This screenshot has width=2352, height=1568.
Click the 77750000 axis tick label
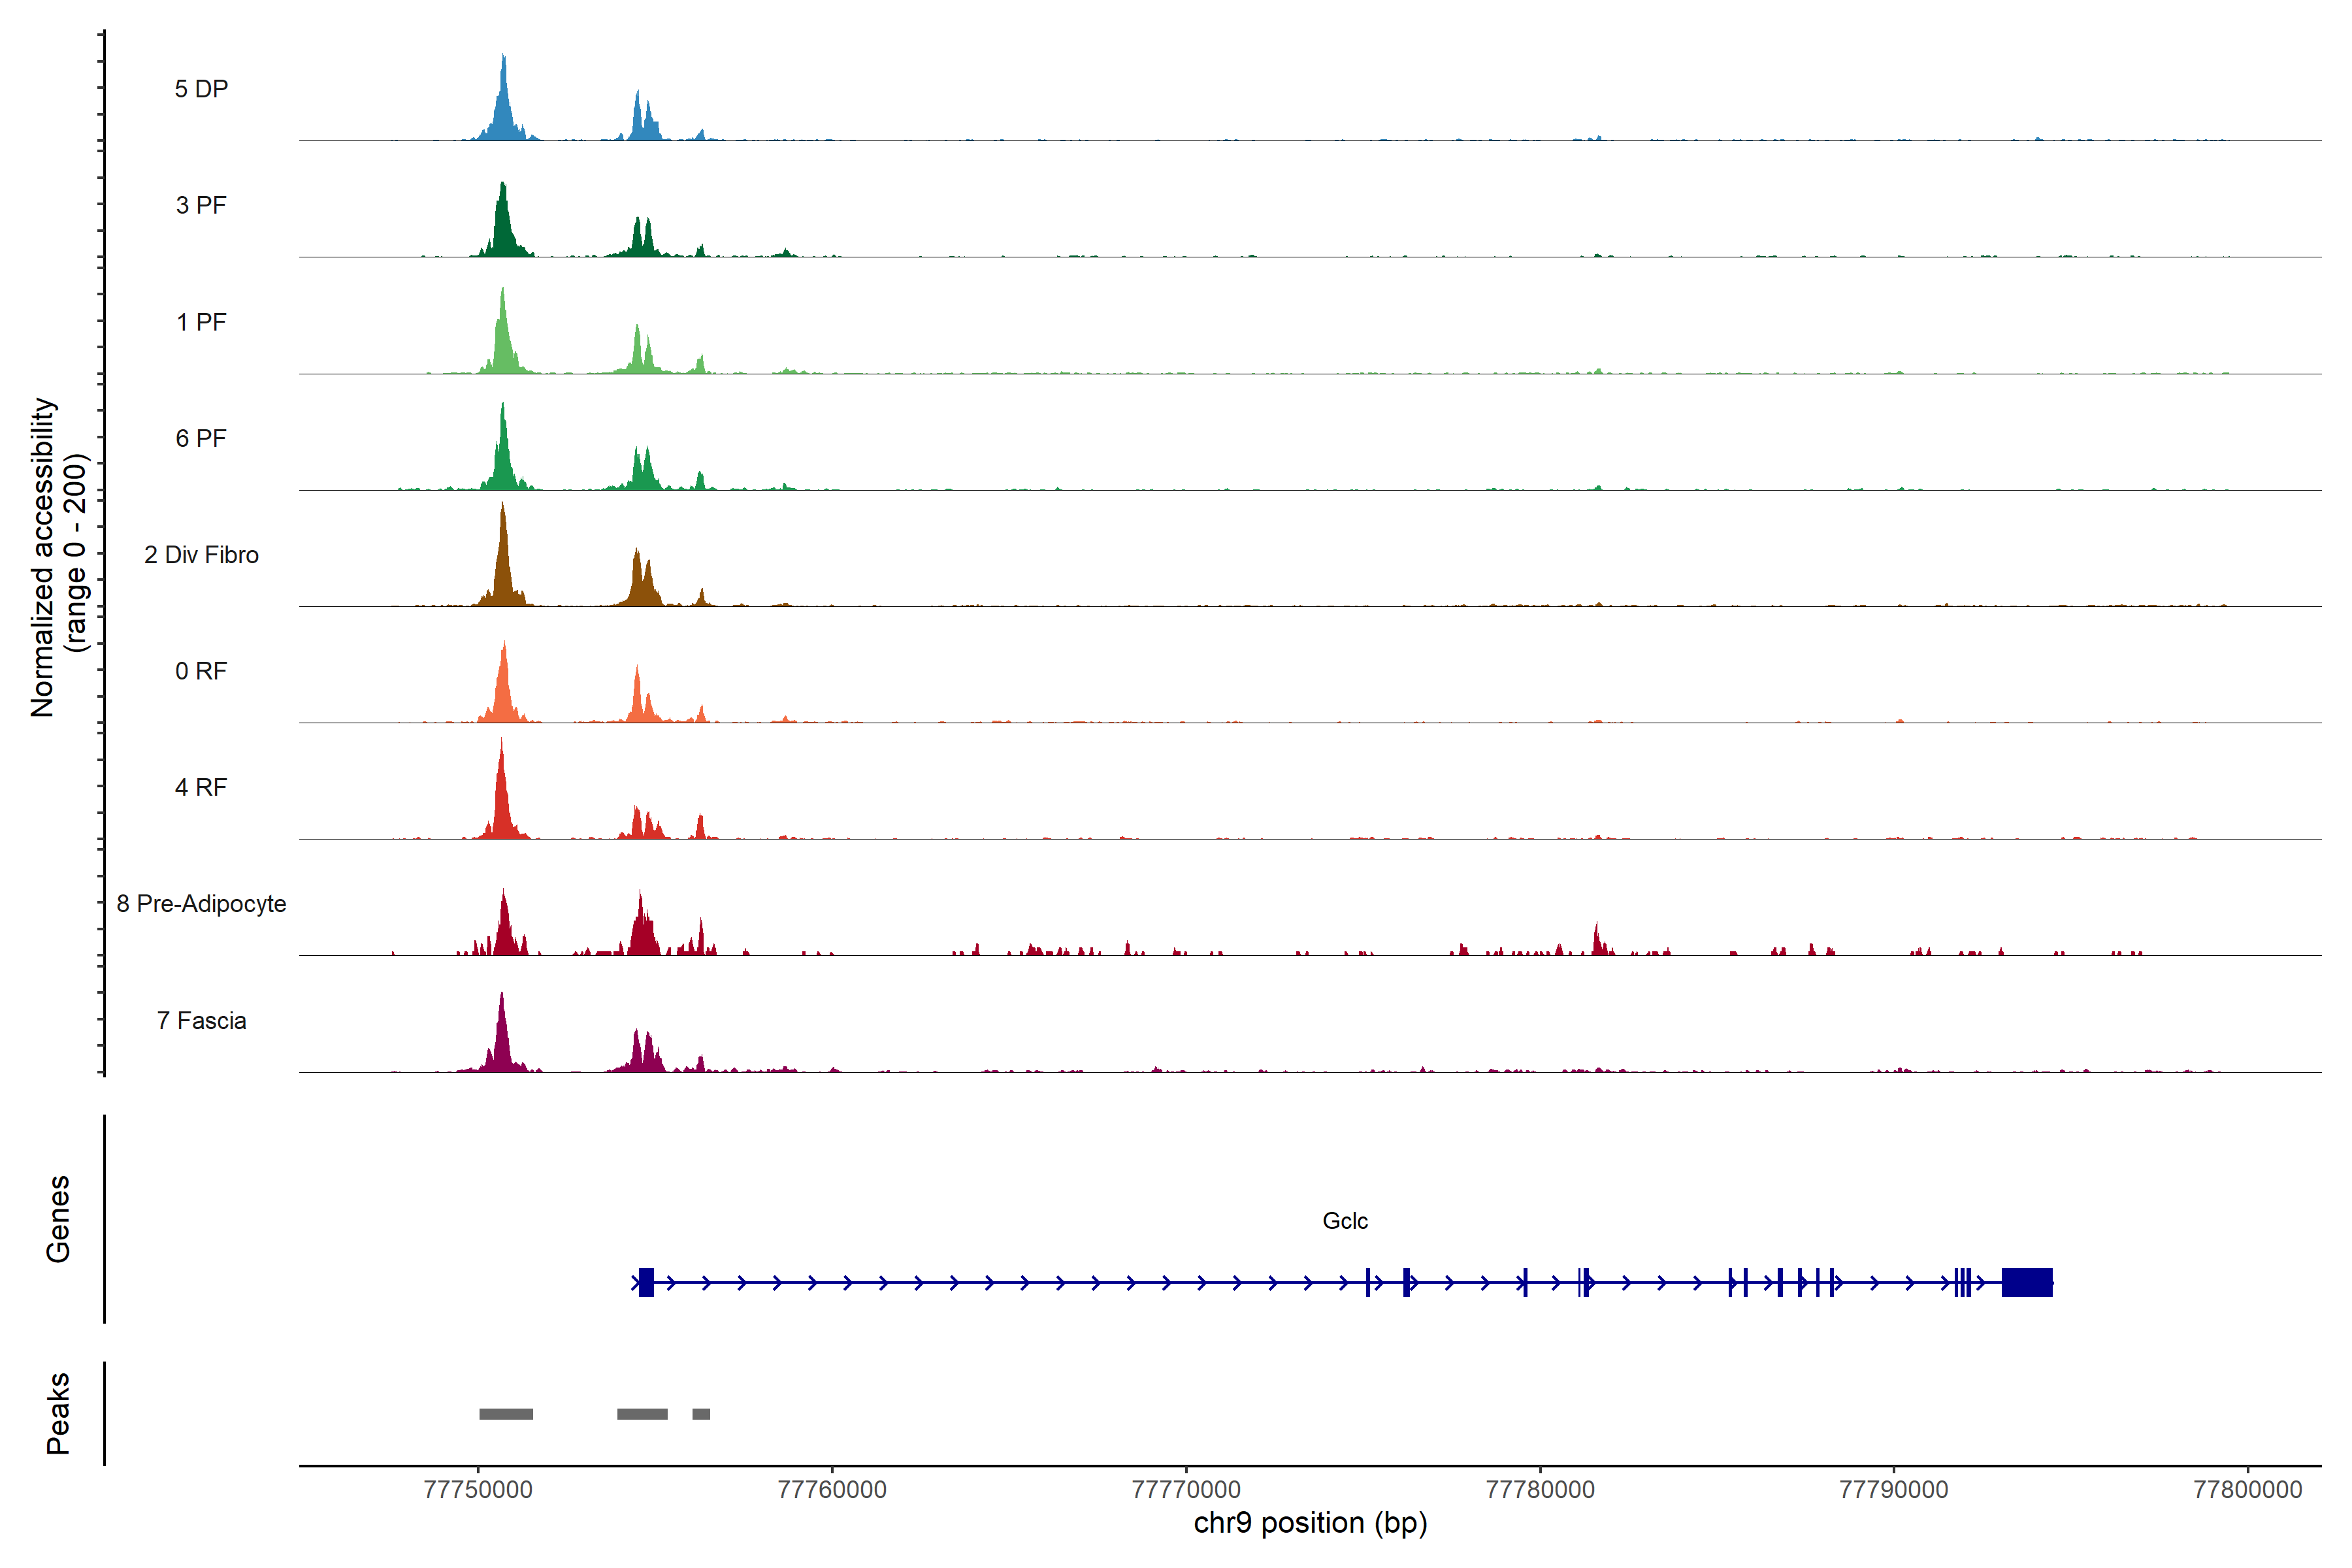(478, 1489)
